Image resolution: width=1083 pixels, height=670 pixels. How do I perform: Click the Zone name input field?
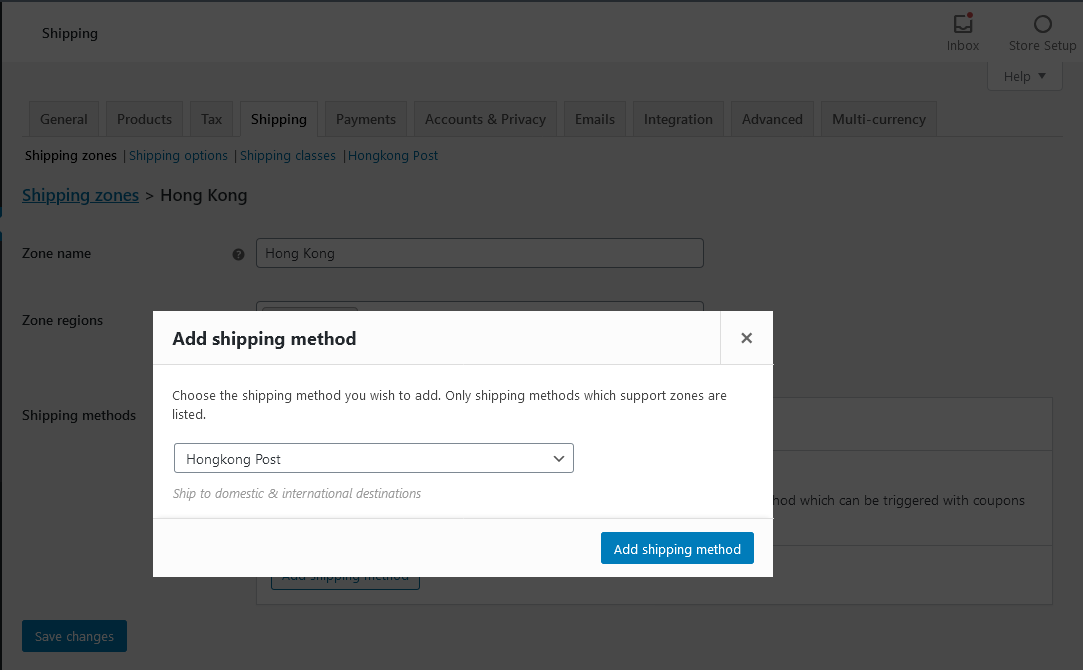coord(480,253)
